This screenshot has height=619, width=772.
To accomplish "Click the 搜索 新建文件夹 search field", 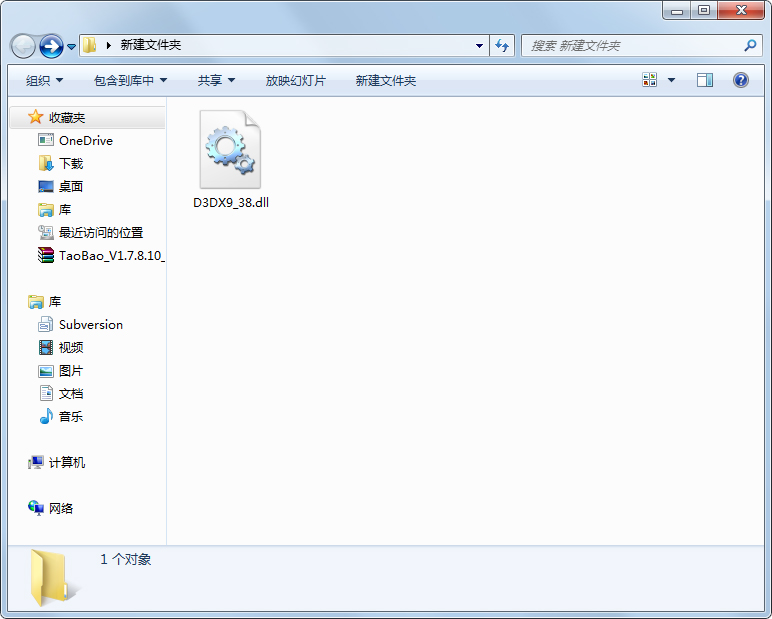I will [630, 46].
